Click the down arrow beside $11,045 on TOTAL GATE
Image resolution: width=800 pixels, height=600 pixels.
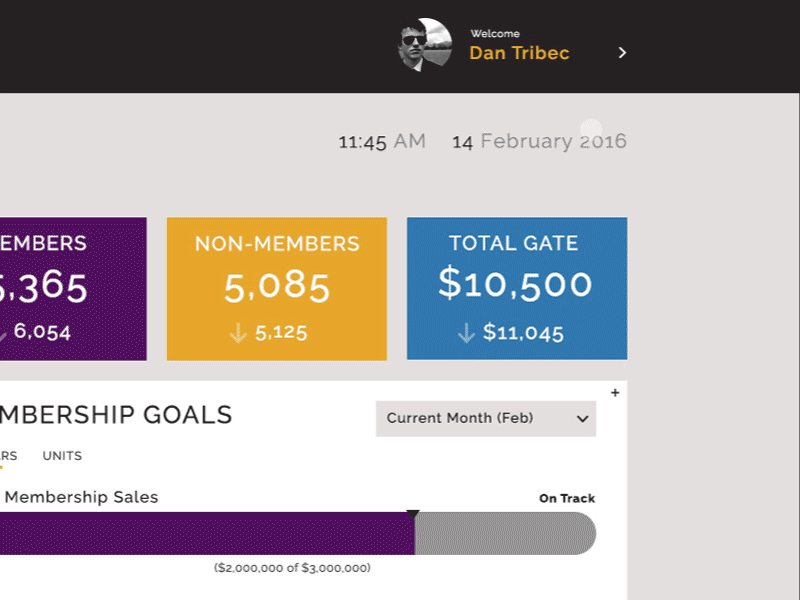pos(466,331)
